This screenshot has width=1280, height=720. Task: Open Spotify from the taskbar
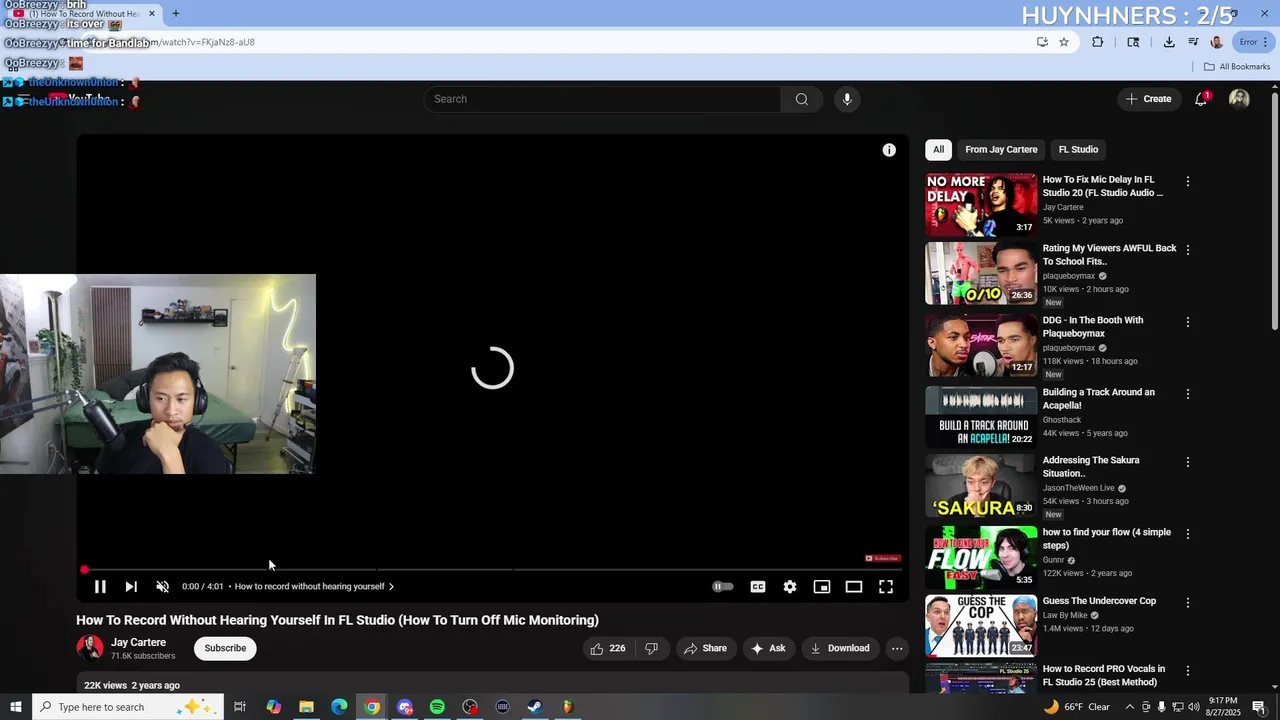437,707
